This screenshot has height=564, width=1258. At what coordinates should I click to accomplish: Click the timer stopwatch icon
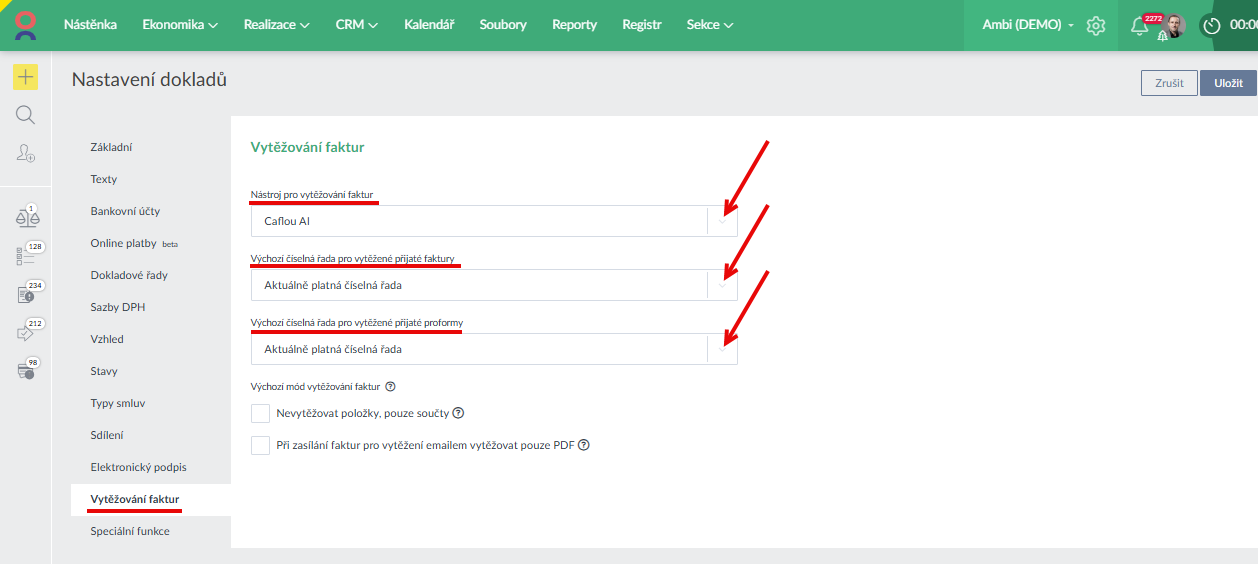pos(1212,26)
